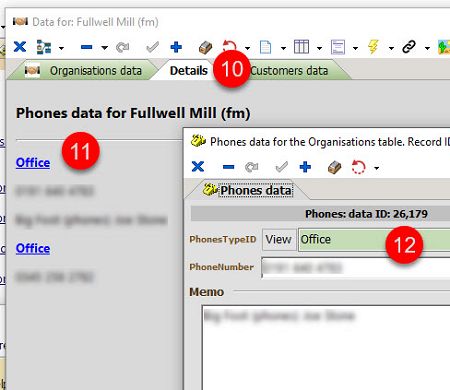Screen dimensions: 450x390
Task: Click red dotted undo icon in Phones window
Action: (x=359, y=167)
